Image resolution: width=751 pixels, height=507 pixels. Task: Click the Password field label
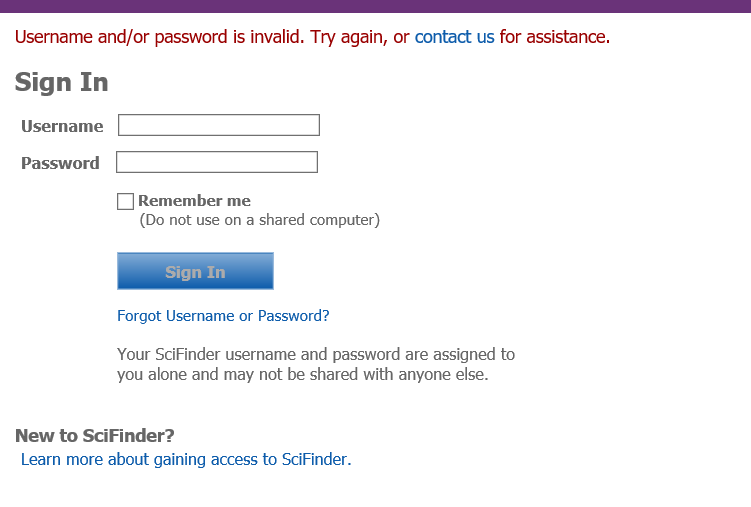coord(60,163)
